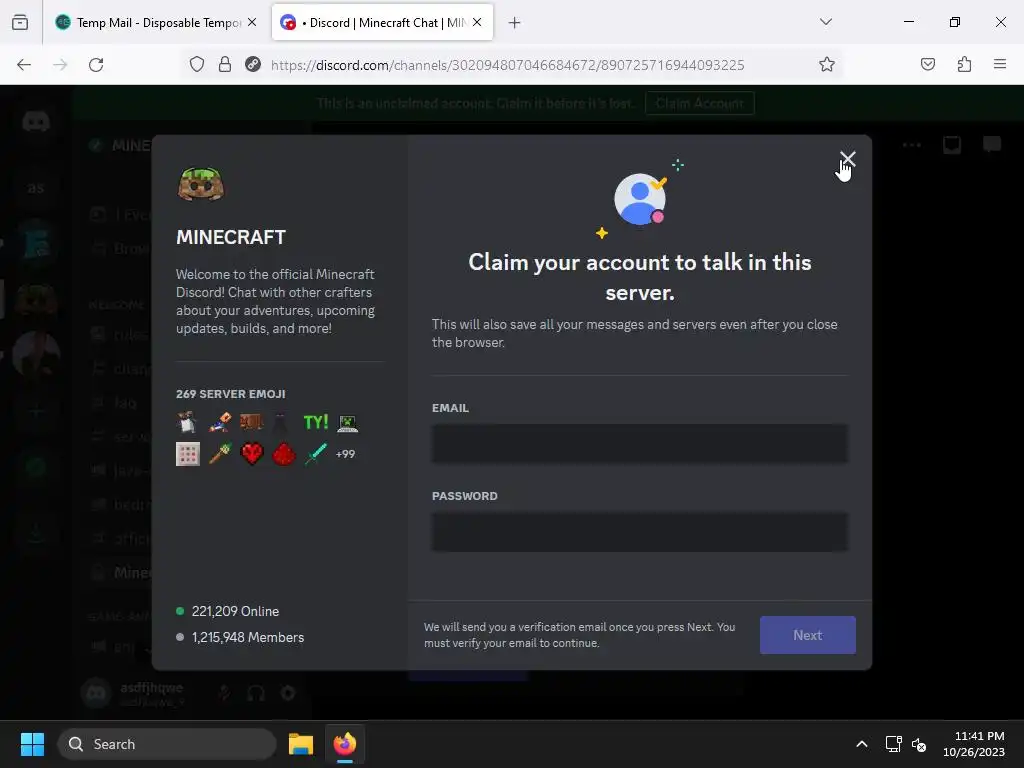The image size is (1024, 768).
Task: Open the browser extensions menu
Action: pyautogui.click(x=964, y=65)
